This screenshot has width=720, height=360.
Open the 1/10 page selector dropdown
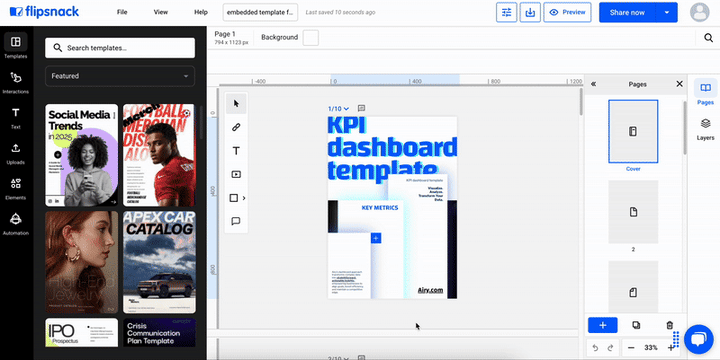(x=338, y=109)
